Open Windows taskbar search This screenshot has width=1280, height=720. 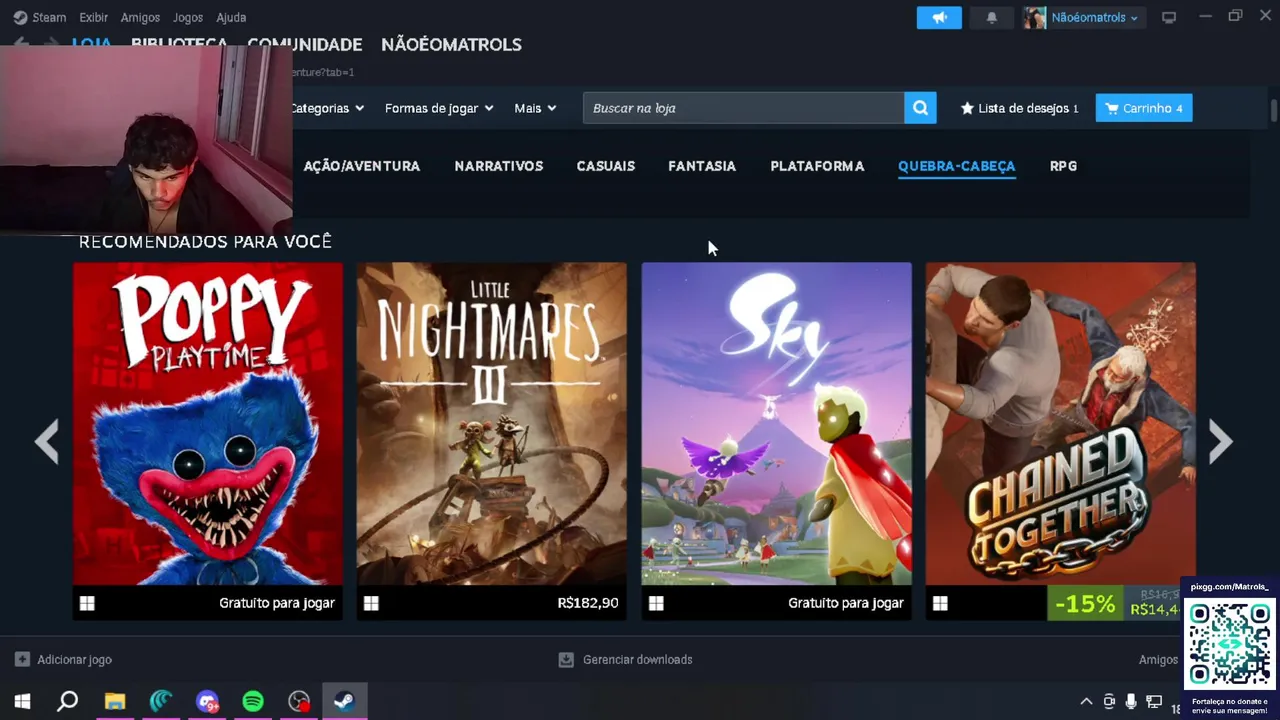(68, 702)
